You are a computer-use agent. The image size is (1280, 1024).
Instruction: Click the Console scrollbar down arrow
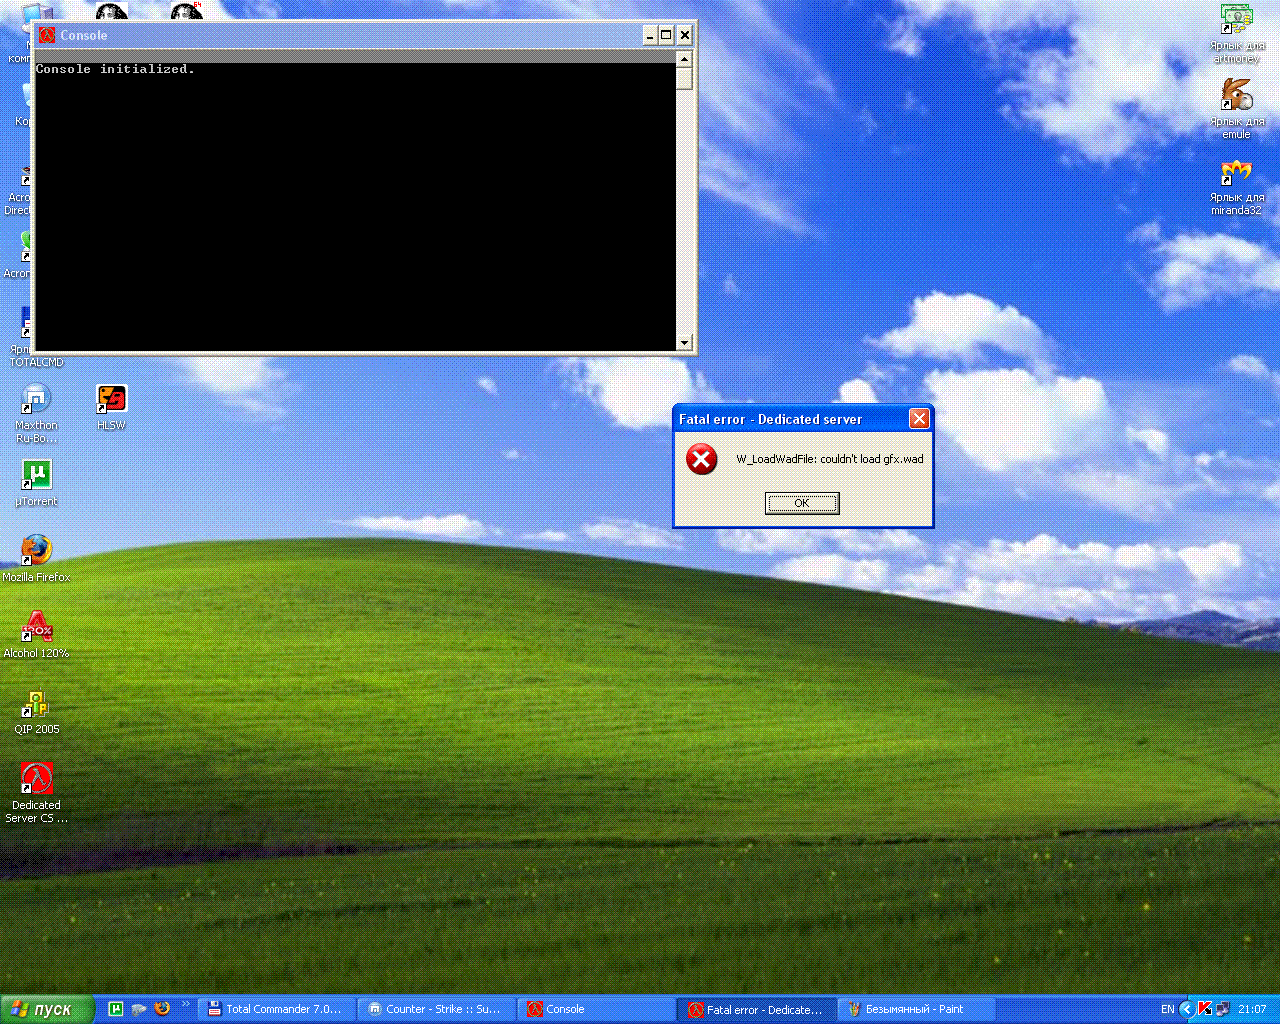(684, 342)
